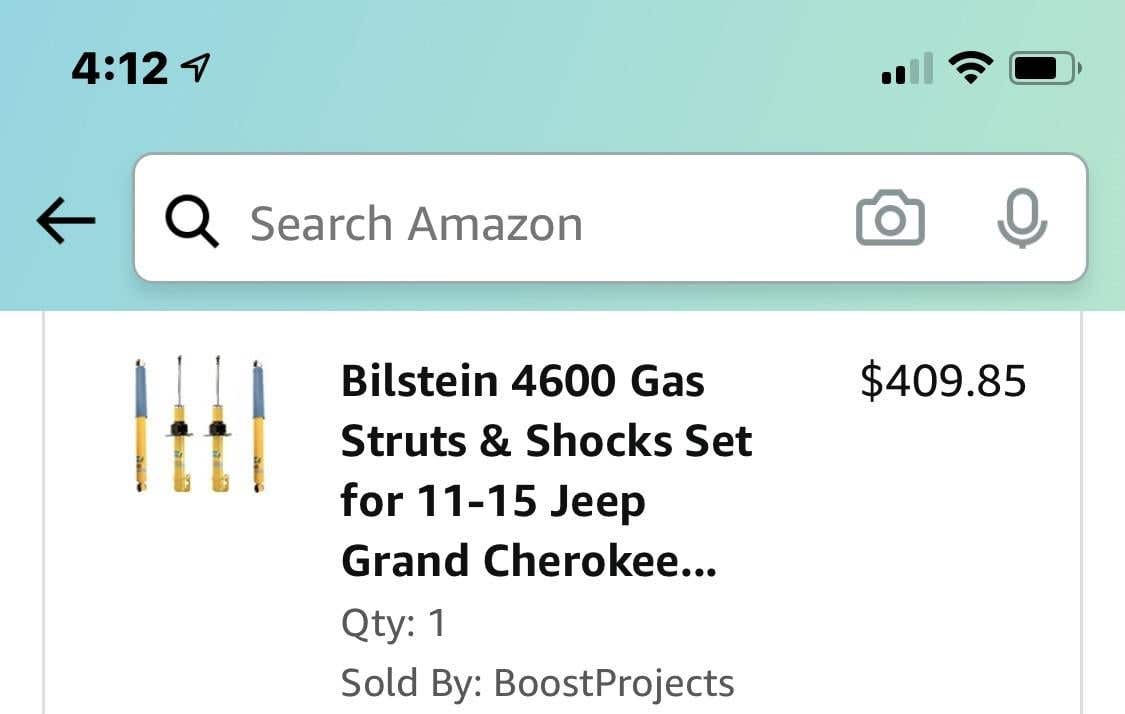Tap the leftmost shock absorber in product image

(141, 425)
